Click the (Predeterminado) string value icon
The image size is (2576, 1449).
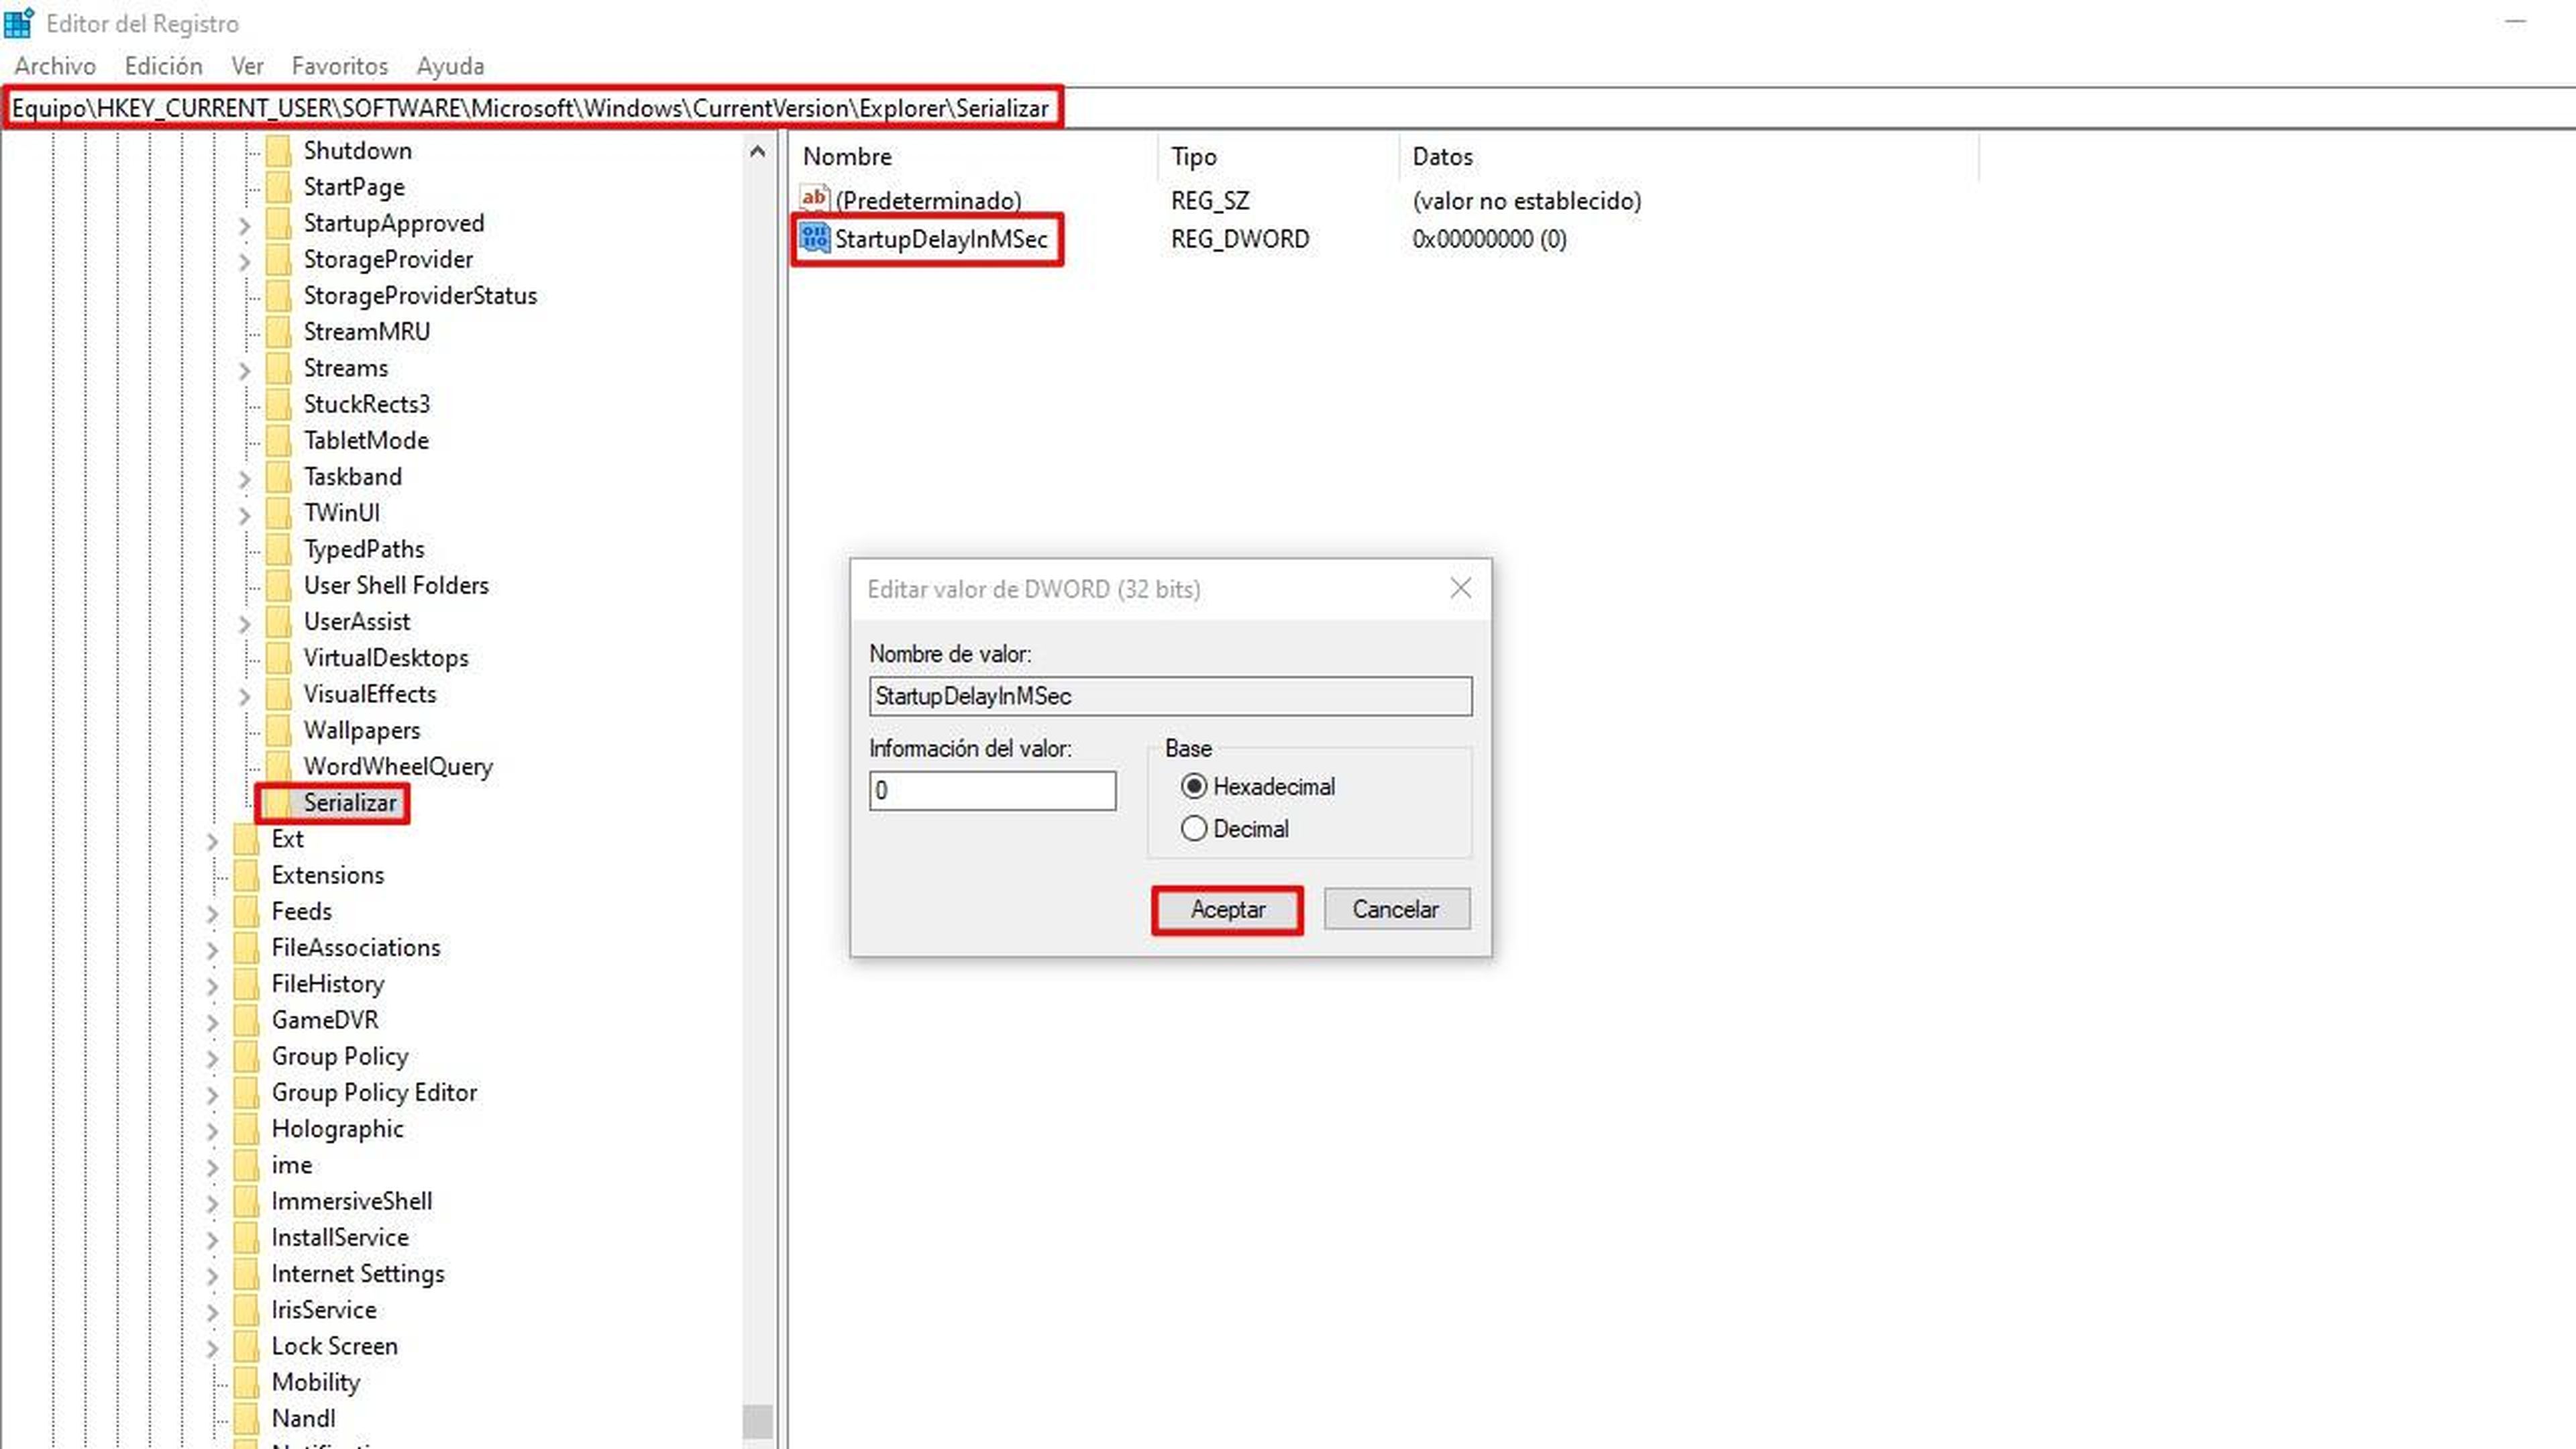pos(814,199)
